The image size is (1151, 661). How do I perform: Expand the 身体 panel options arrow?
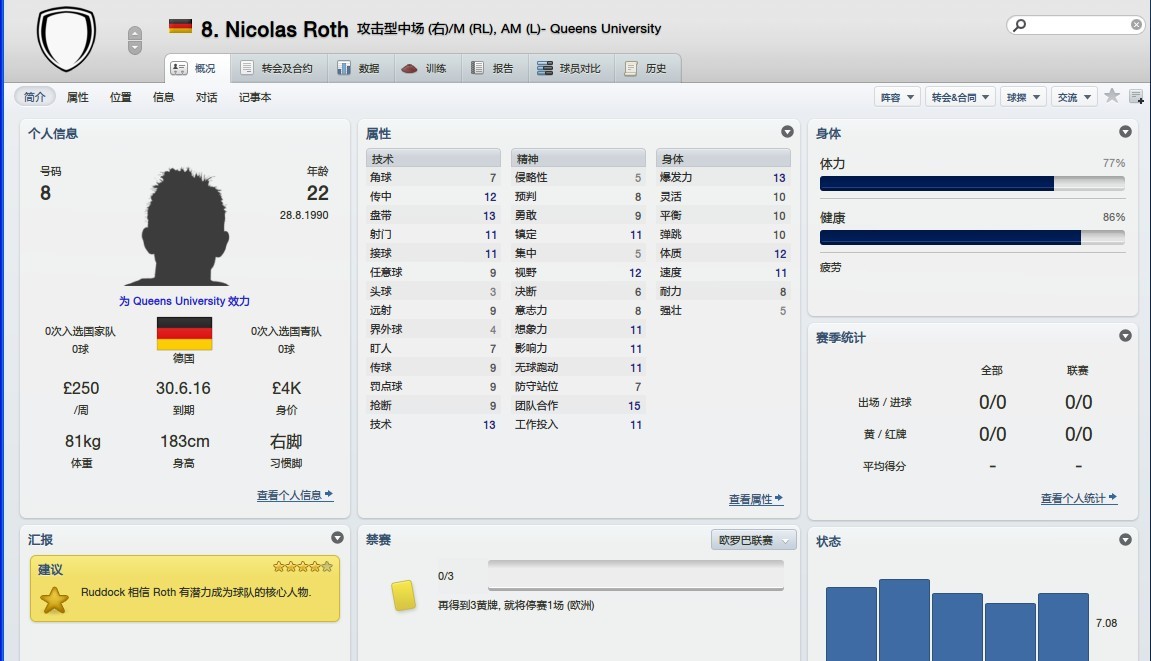[1125, 131]
